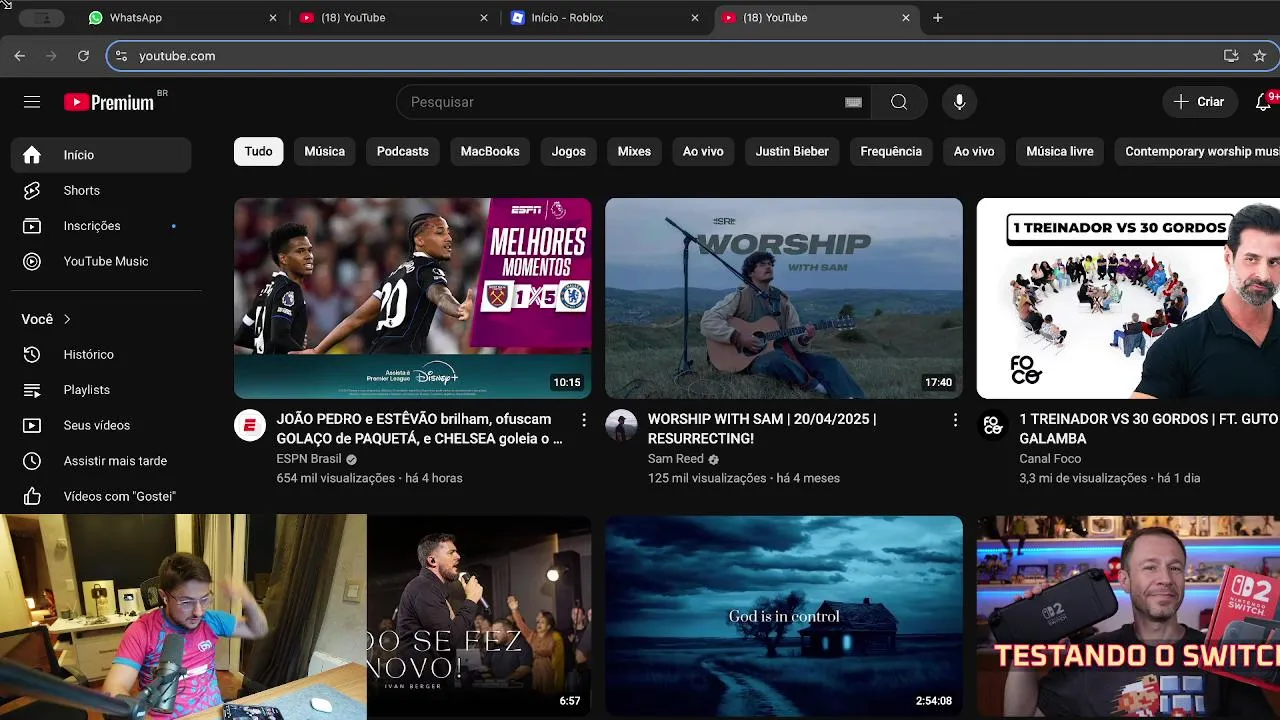Open YouTube Music from the sidebar
This screenshot has height=720, width=1280.
tap(101, 261)
